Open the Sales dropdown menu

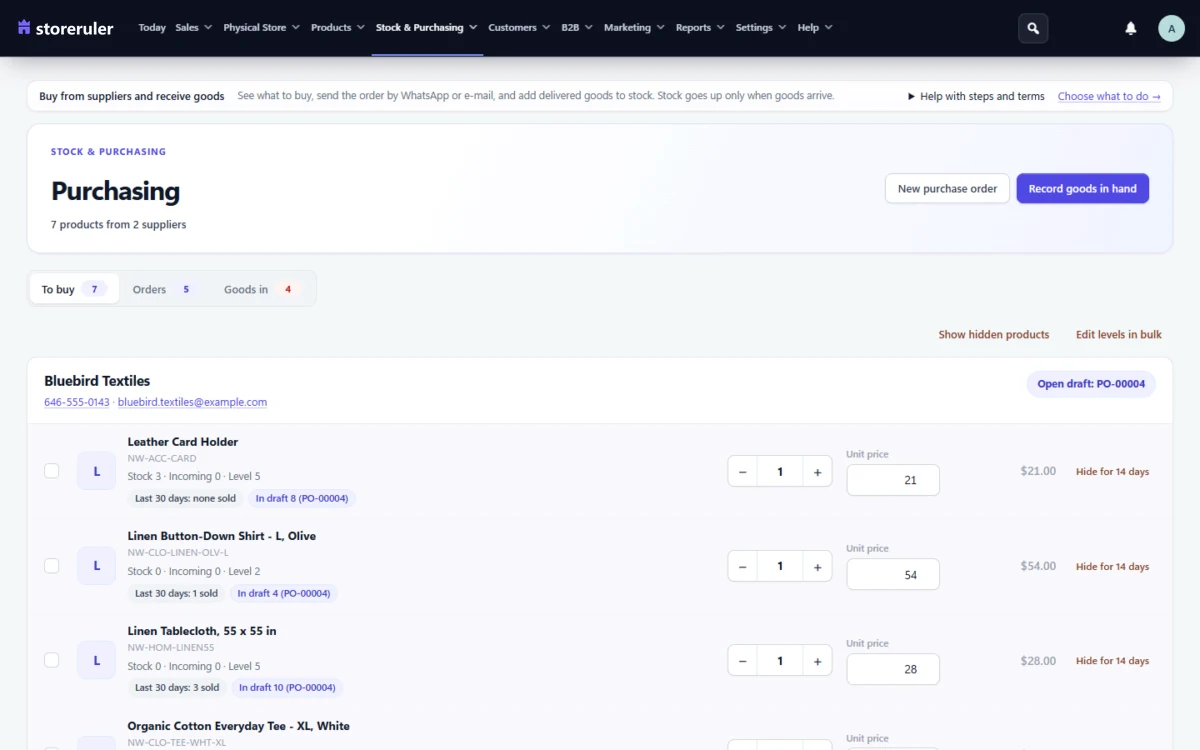(x=194, y=28)
